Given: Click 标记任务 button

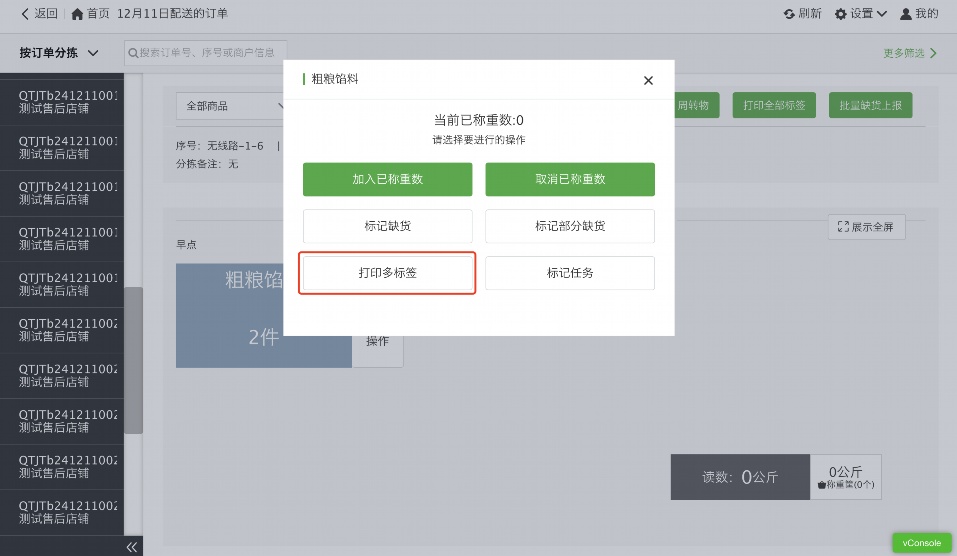Looking at the screenshot, I should coord(570,272).
